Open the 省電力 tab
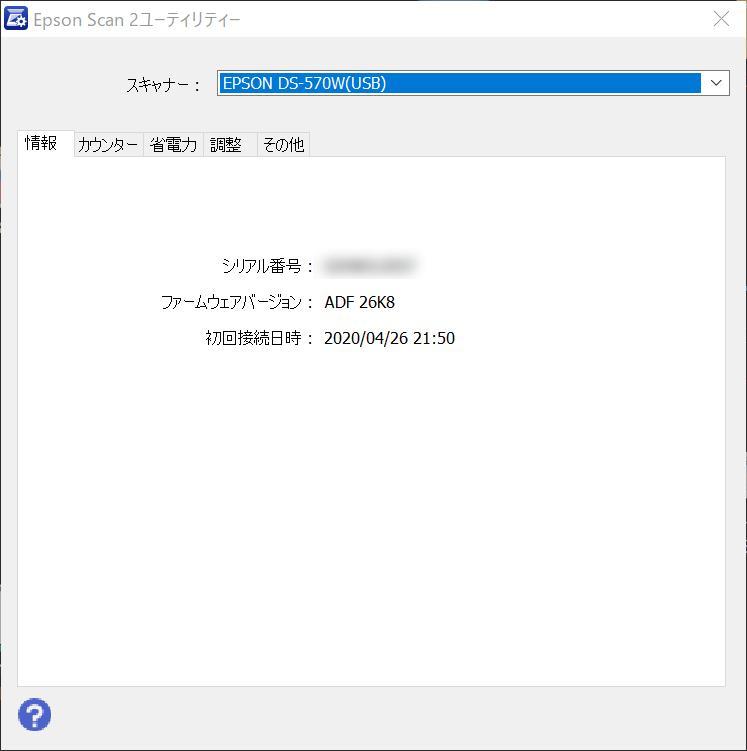This screenshot has width=747, height=751. (x=173, y=145)
